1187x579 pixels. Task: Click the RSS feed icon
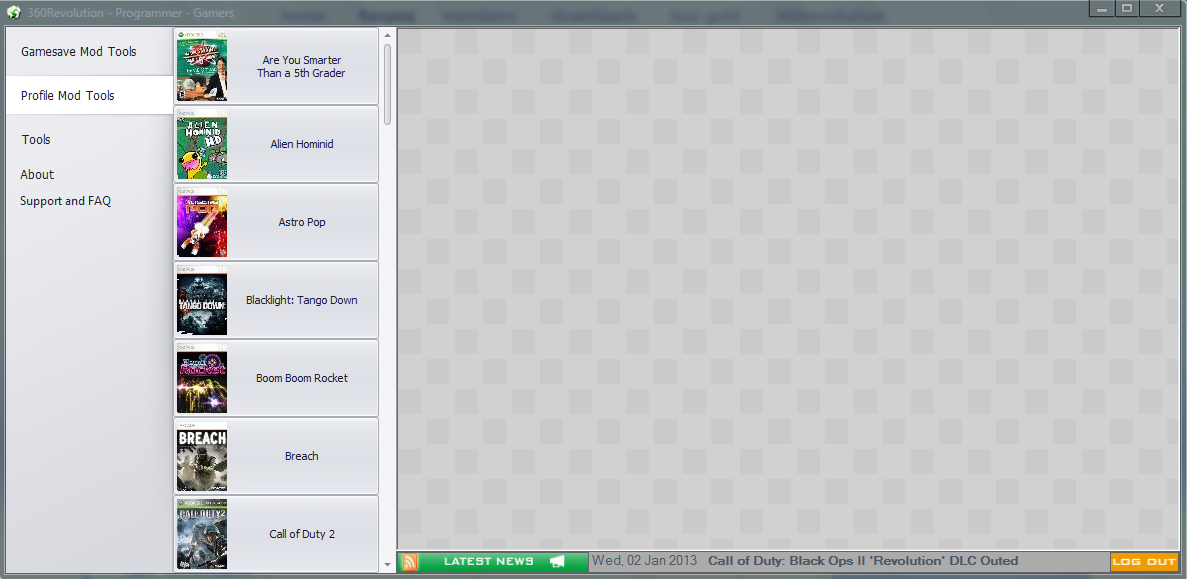pyautogui.click(x=409, y=562)
